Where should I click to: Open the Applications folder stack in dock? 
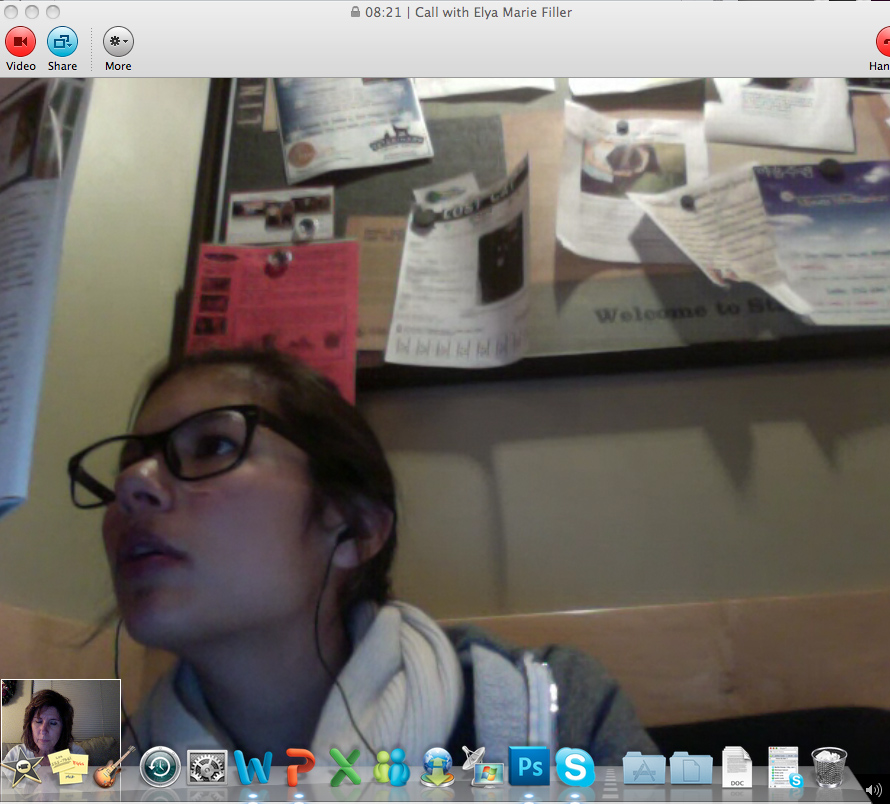[644, 768]
